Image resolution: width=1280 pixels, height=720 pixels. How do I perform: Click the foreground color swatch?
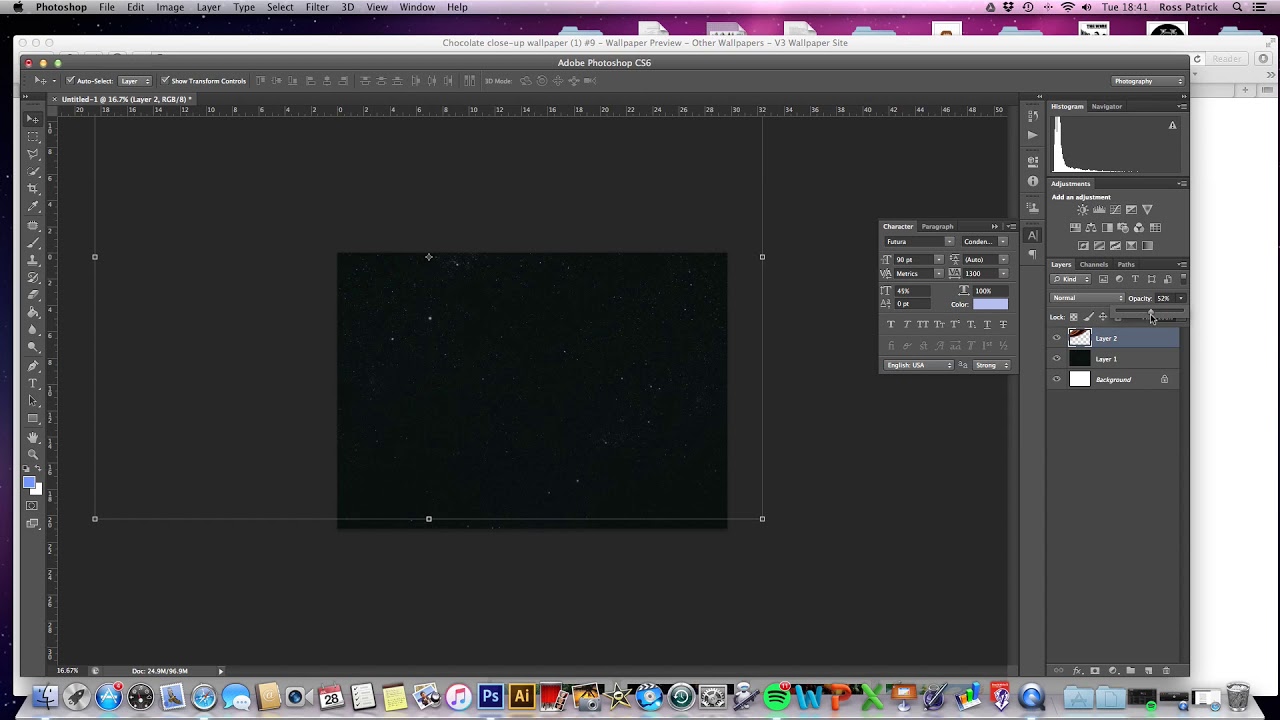[x=29, y=483]
